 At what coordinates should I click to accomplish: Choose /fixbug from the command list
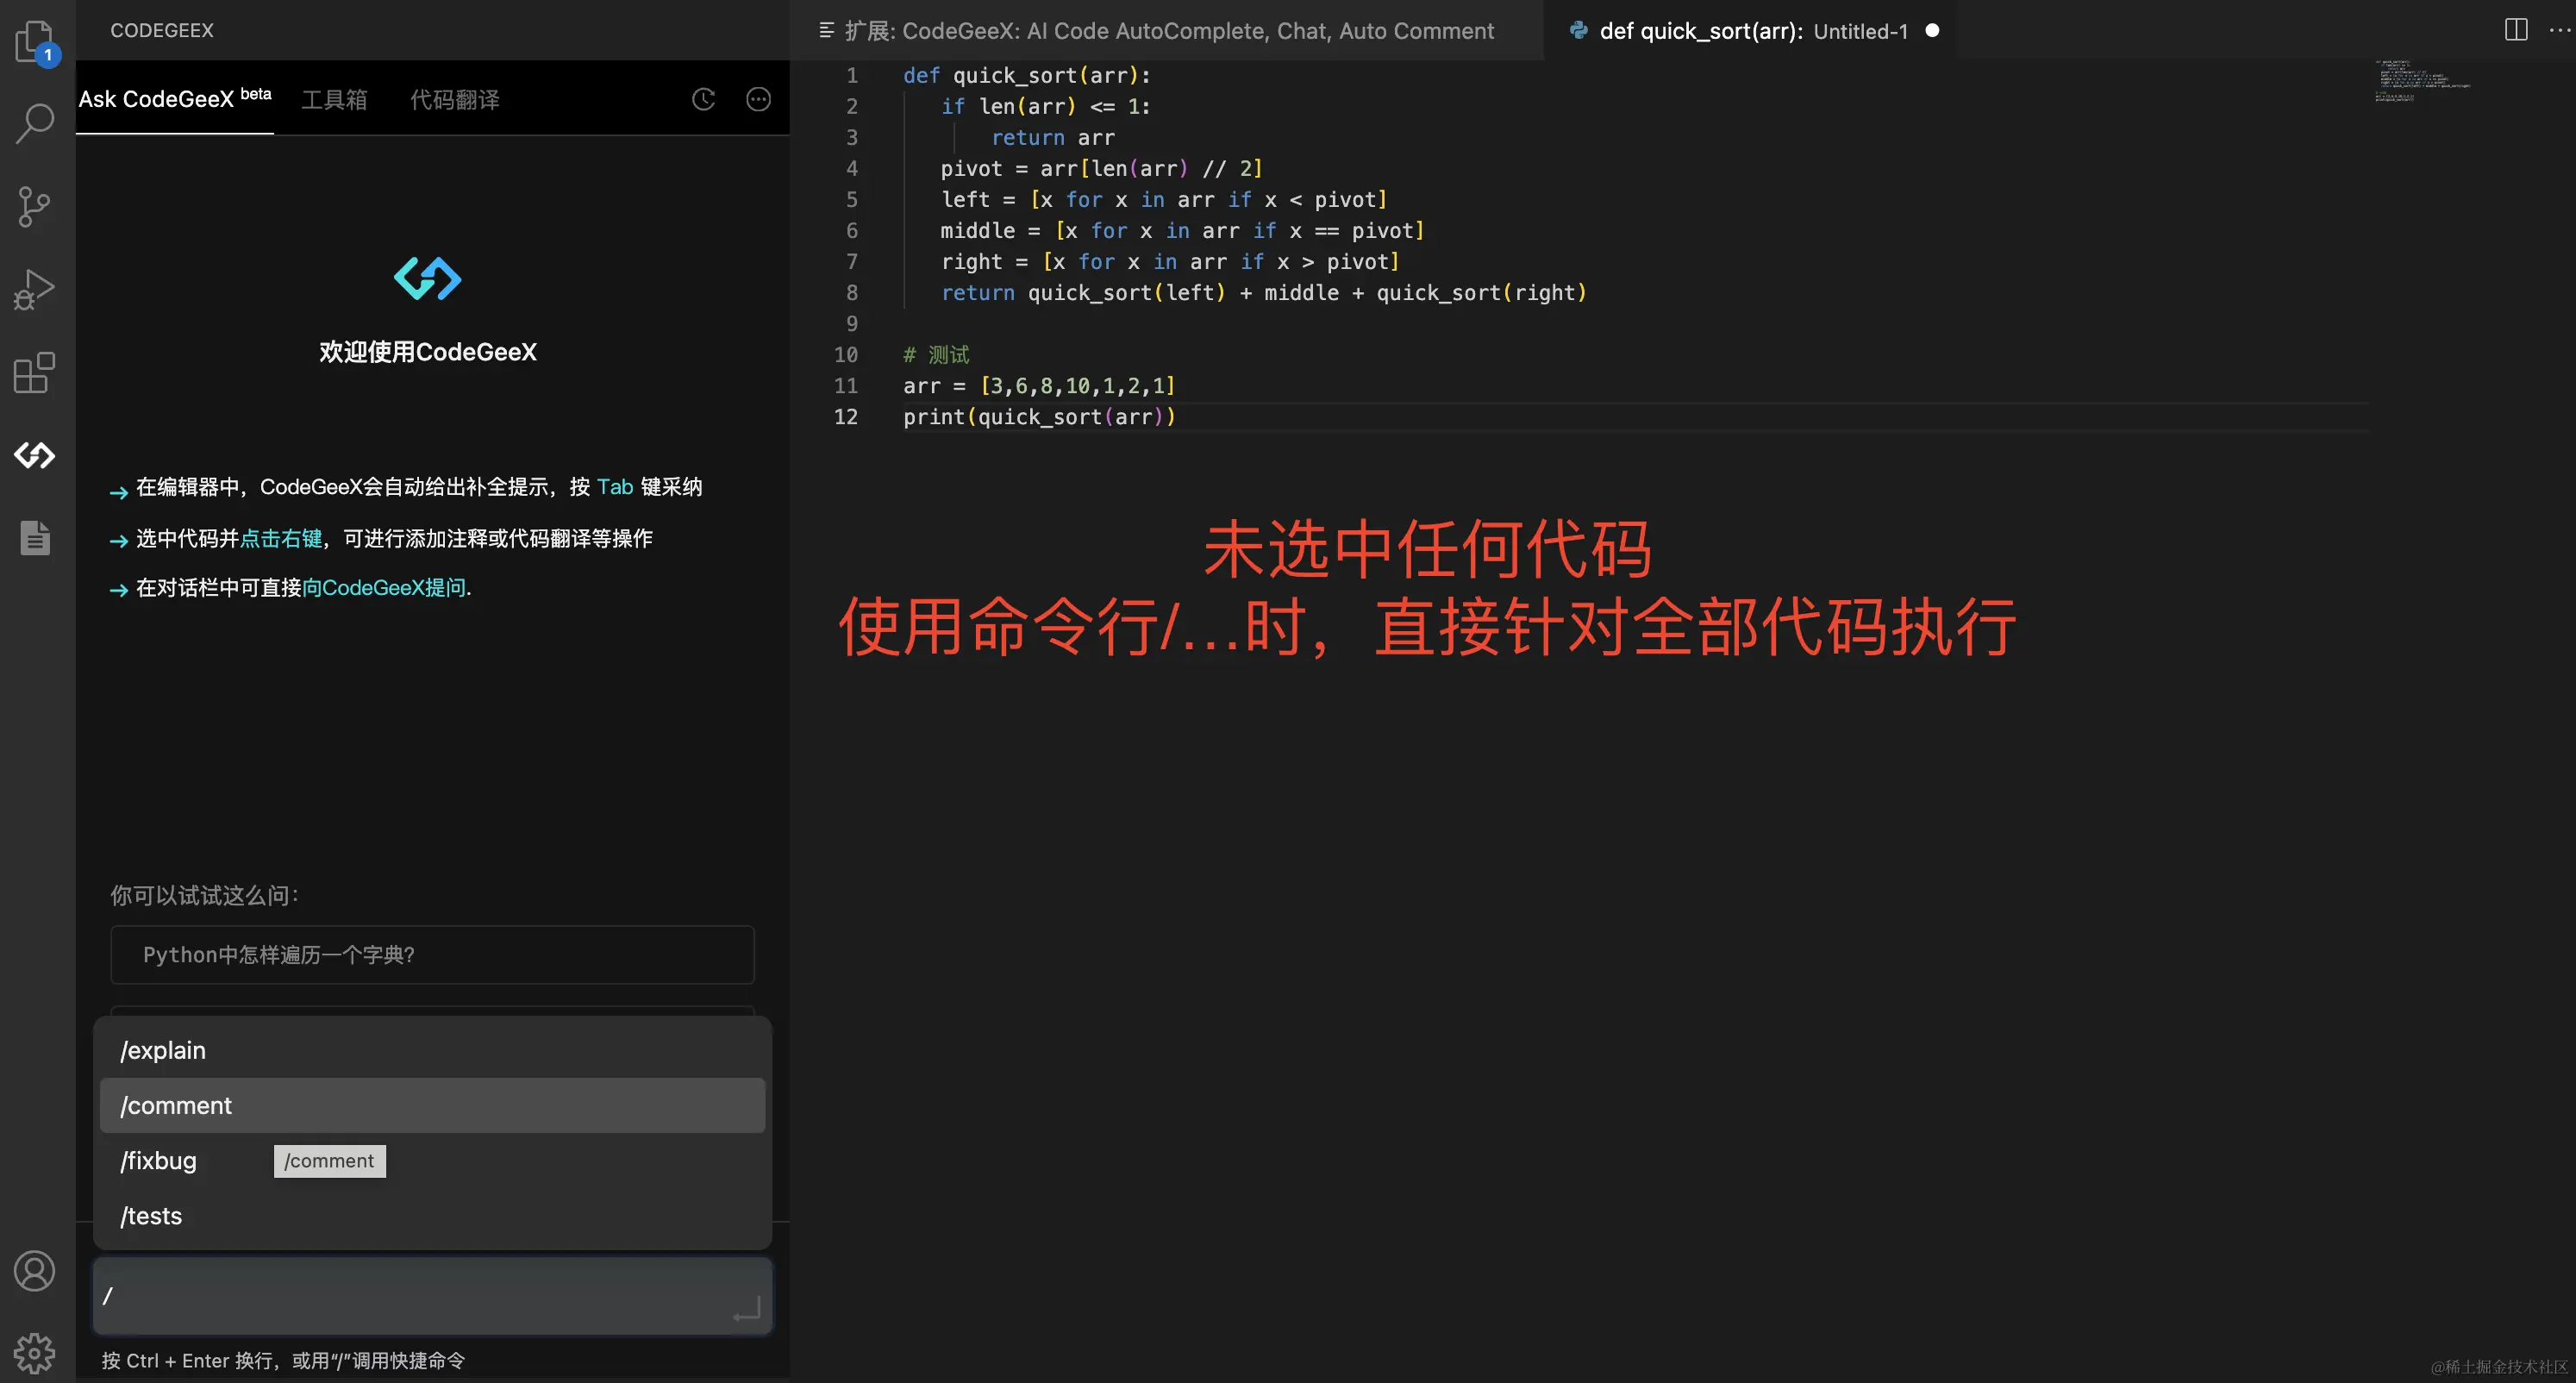tap(160, 1161)
